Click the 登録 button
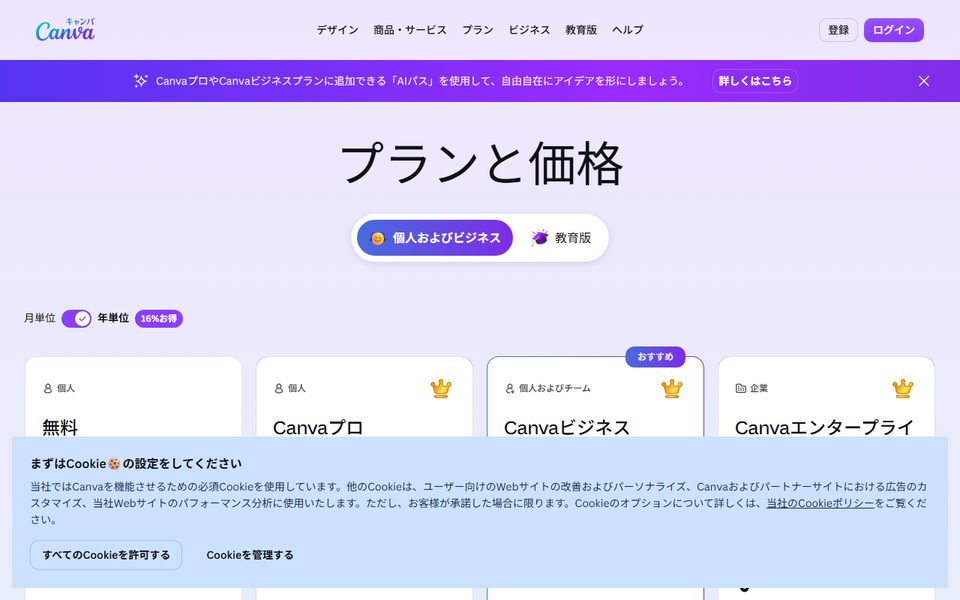This screenshot has height=600, width=960. point(838,30)
